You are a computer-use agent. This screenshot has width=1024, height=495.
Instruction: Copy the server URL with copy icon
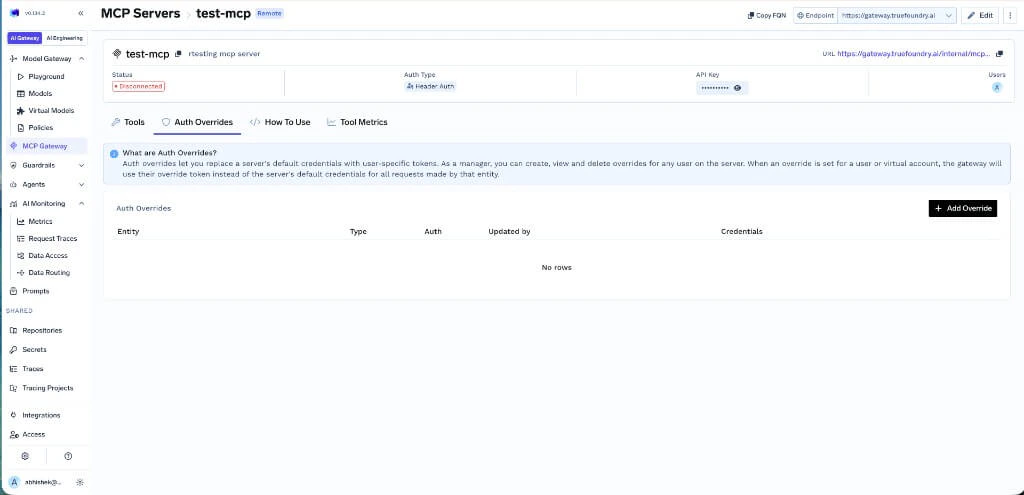click(x=999, y=54)
